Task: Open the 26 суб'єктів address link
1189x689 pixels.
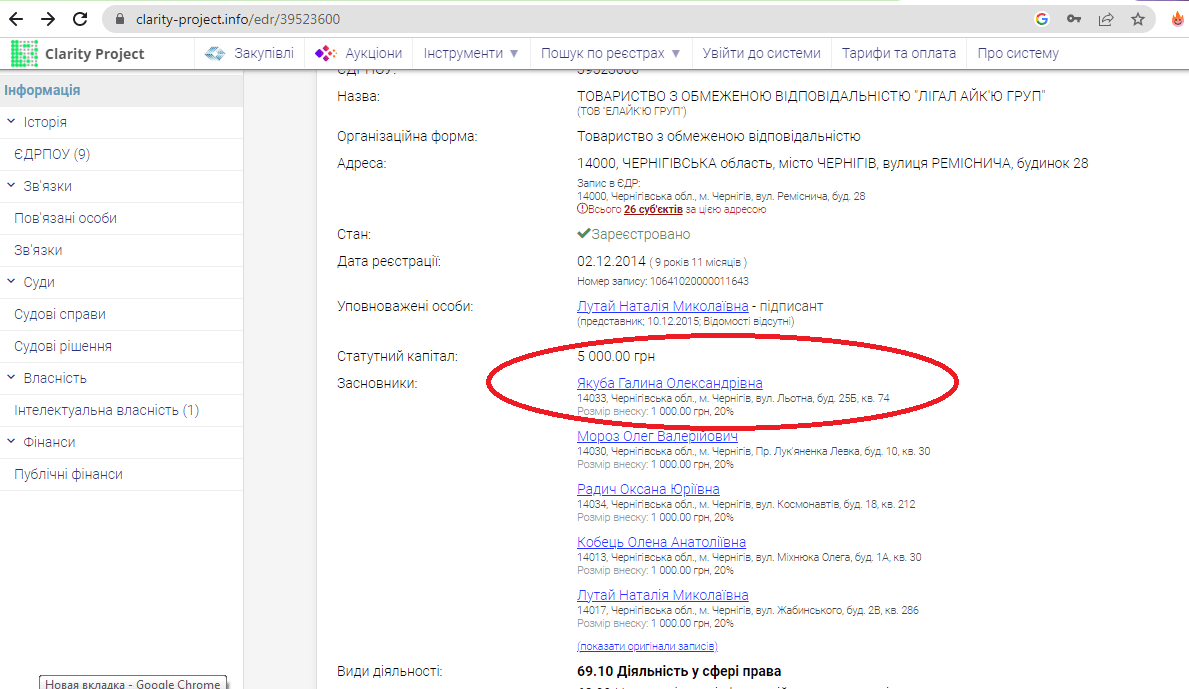Action: (x=653, y=209)
